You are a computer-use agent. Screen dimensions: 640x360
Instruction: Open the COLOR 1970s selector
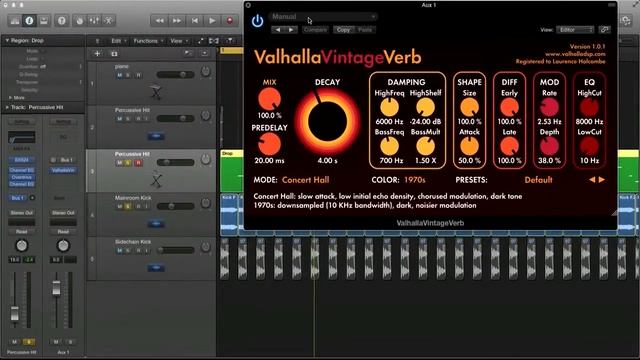click(415, 180)
